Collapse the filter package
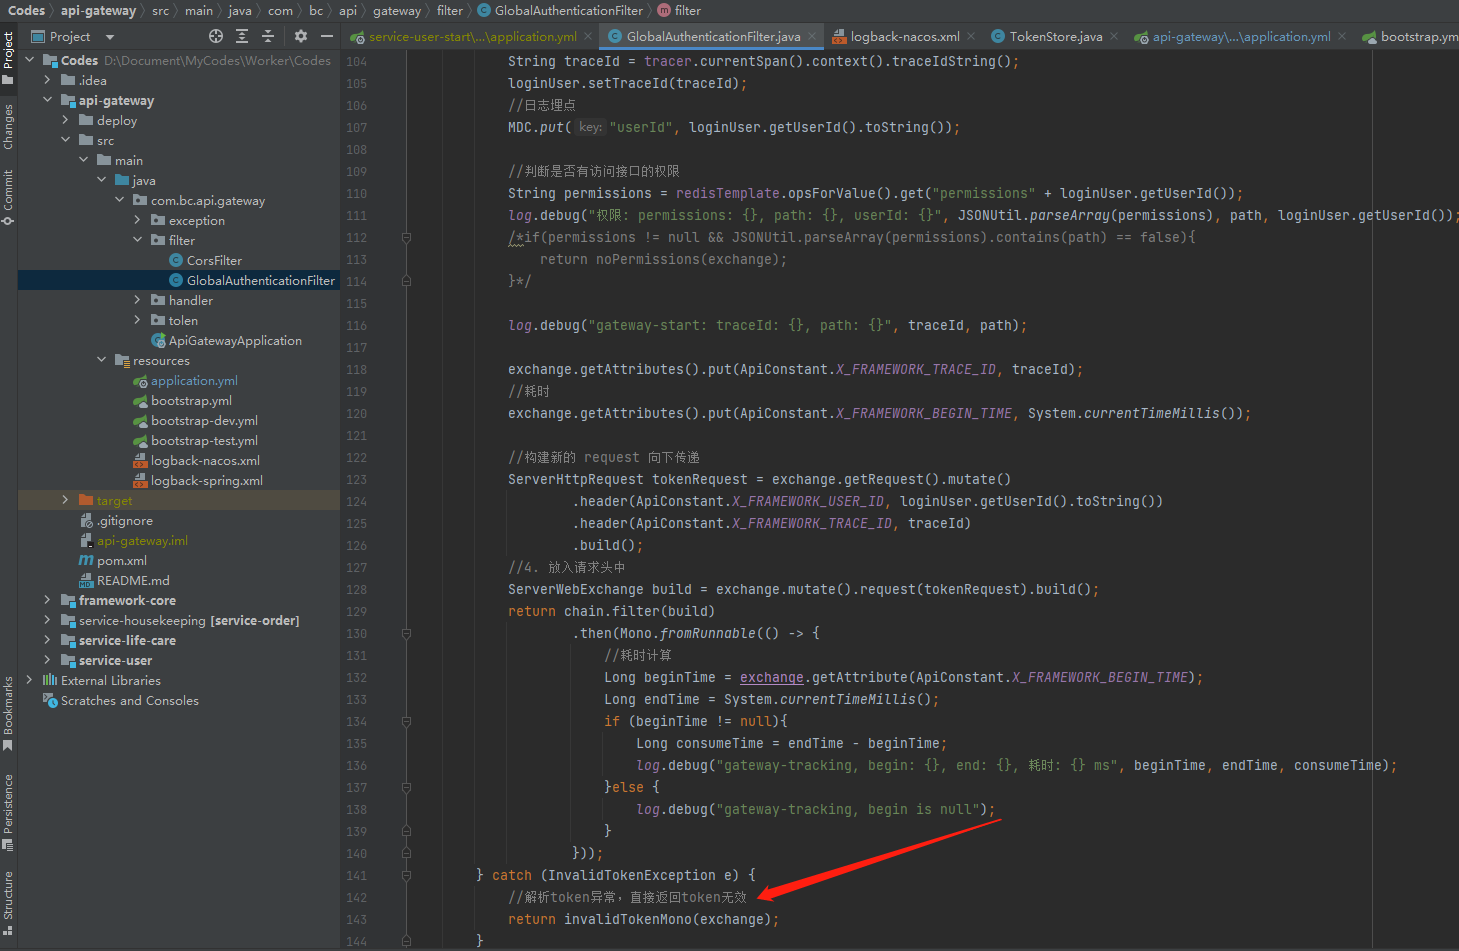This screenshot has height=951, width=1459. click(x=137, y=240)
